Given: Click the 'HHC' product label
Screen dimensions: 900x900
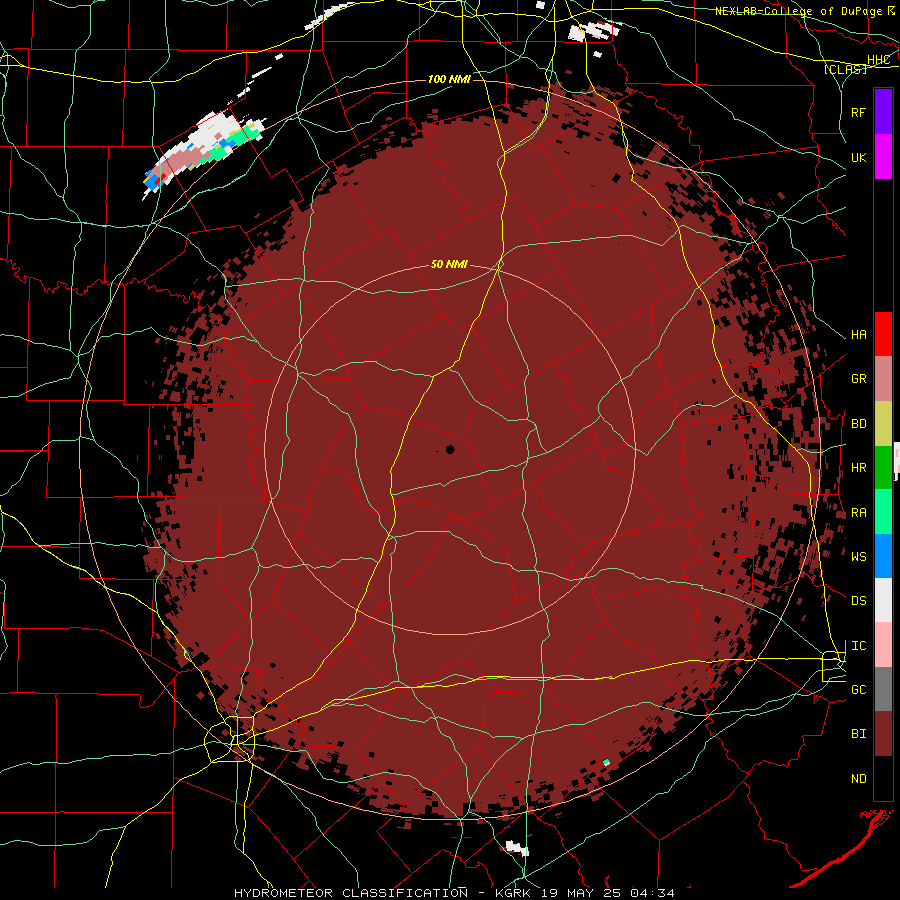Looking at the screenshot, I should click(878, 59).
